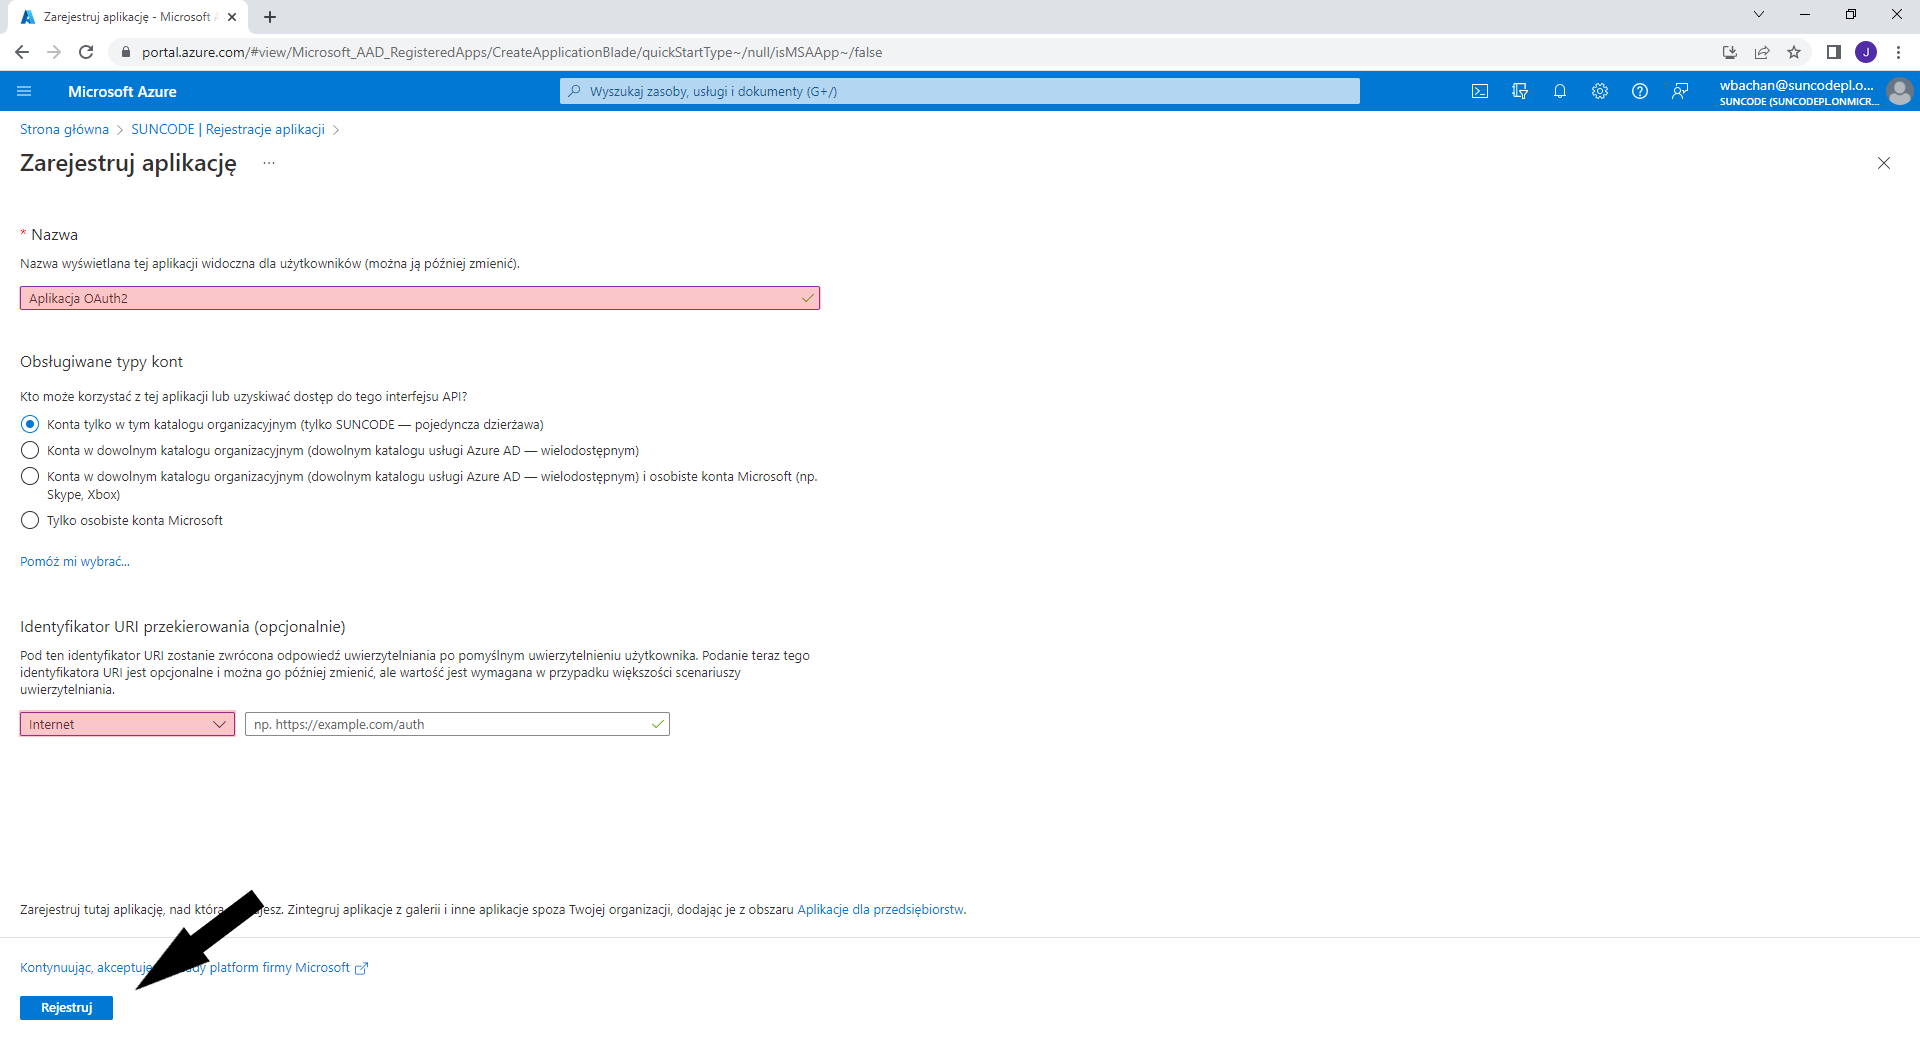Viewport: 1920px width, 1040px height.
Task: Click the browser back arrow
Action: click(22, 52)
